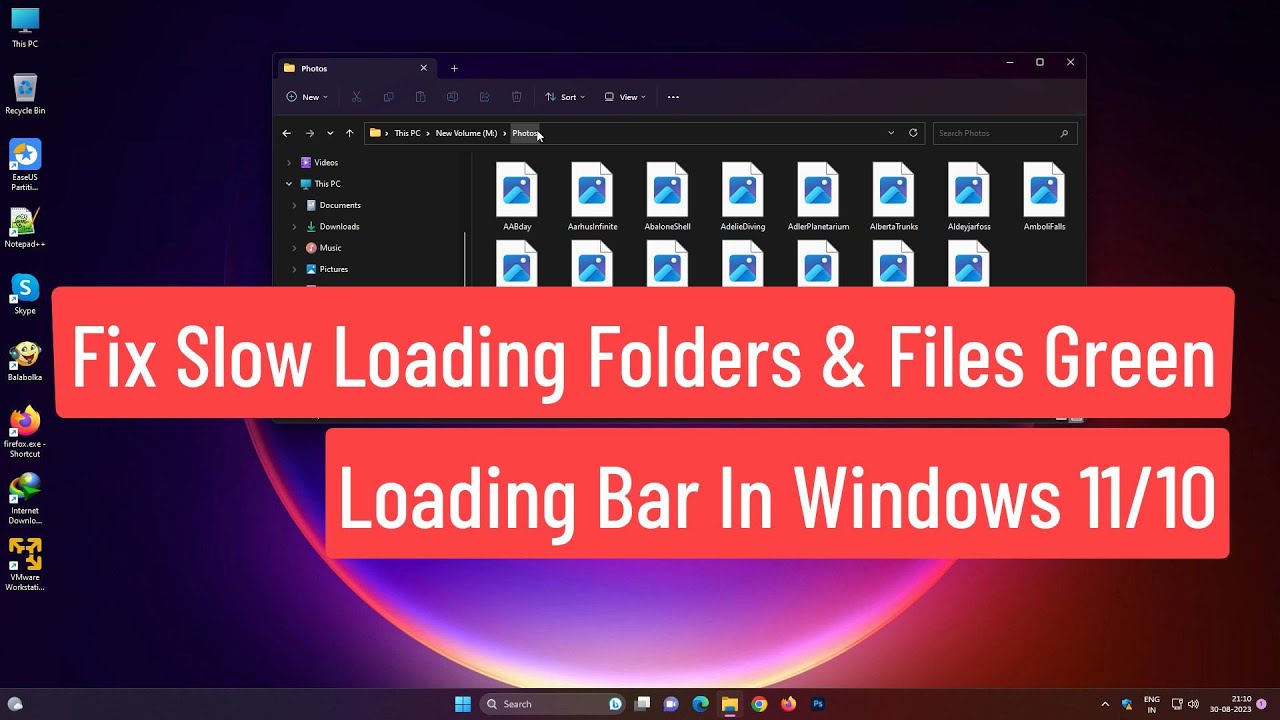Click the Balabolka desktop icon
The image size is (1280, 720).
25,361
